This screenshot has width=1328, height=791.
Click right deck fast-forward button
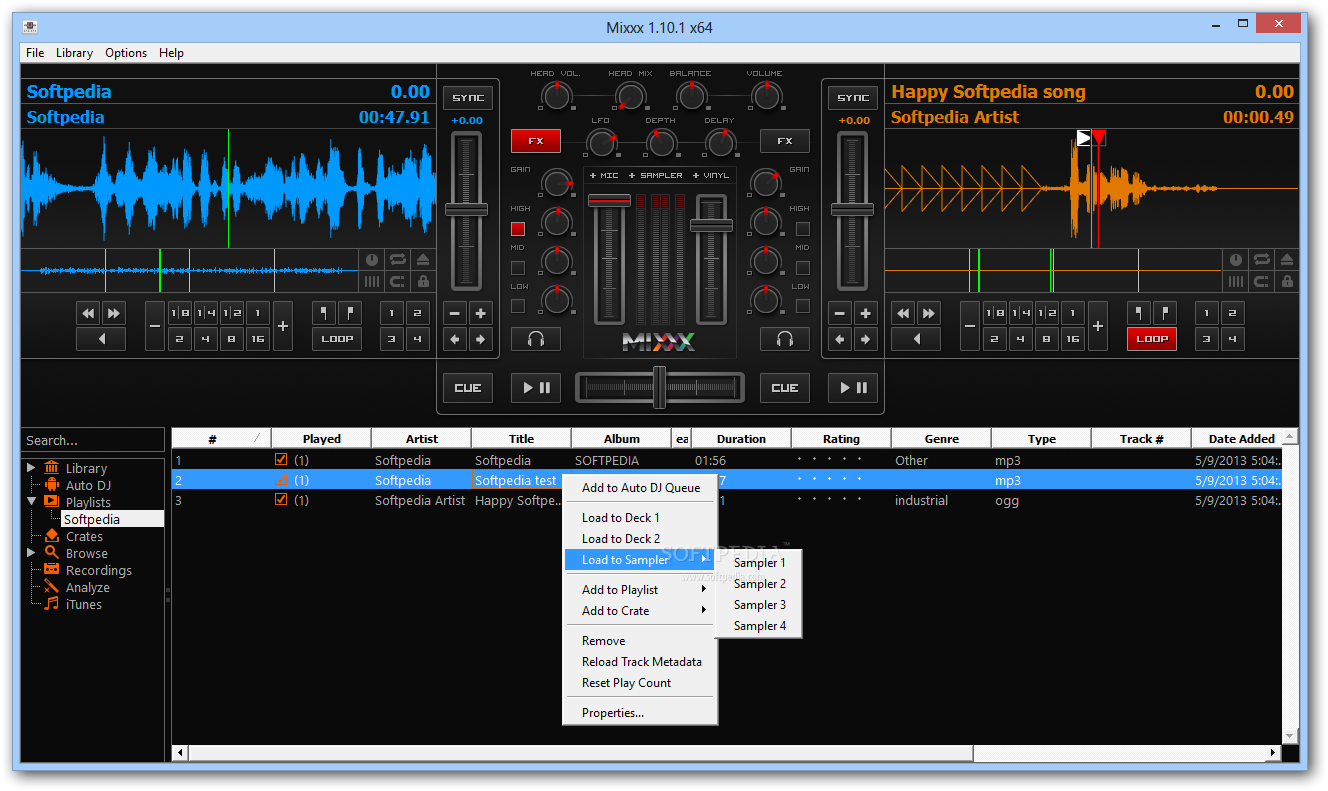[929, 313]
